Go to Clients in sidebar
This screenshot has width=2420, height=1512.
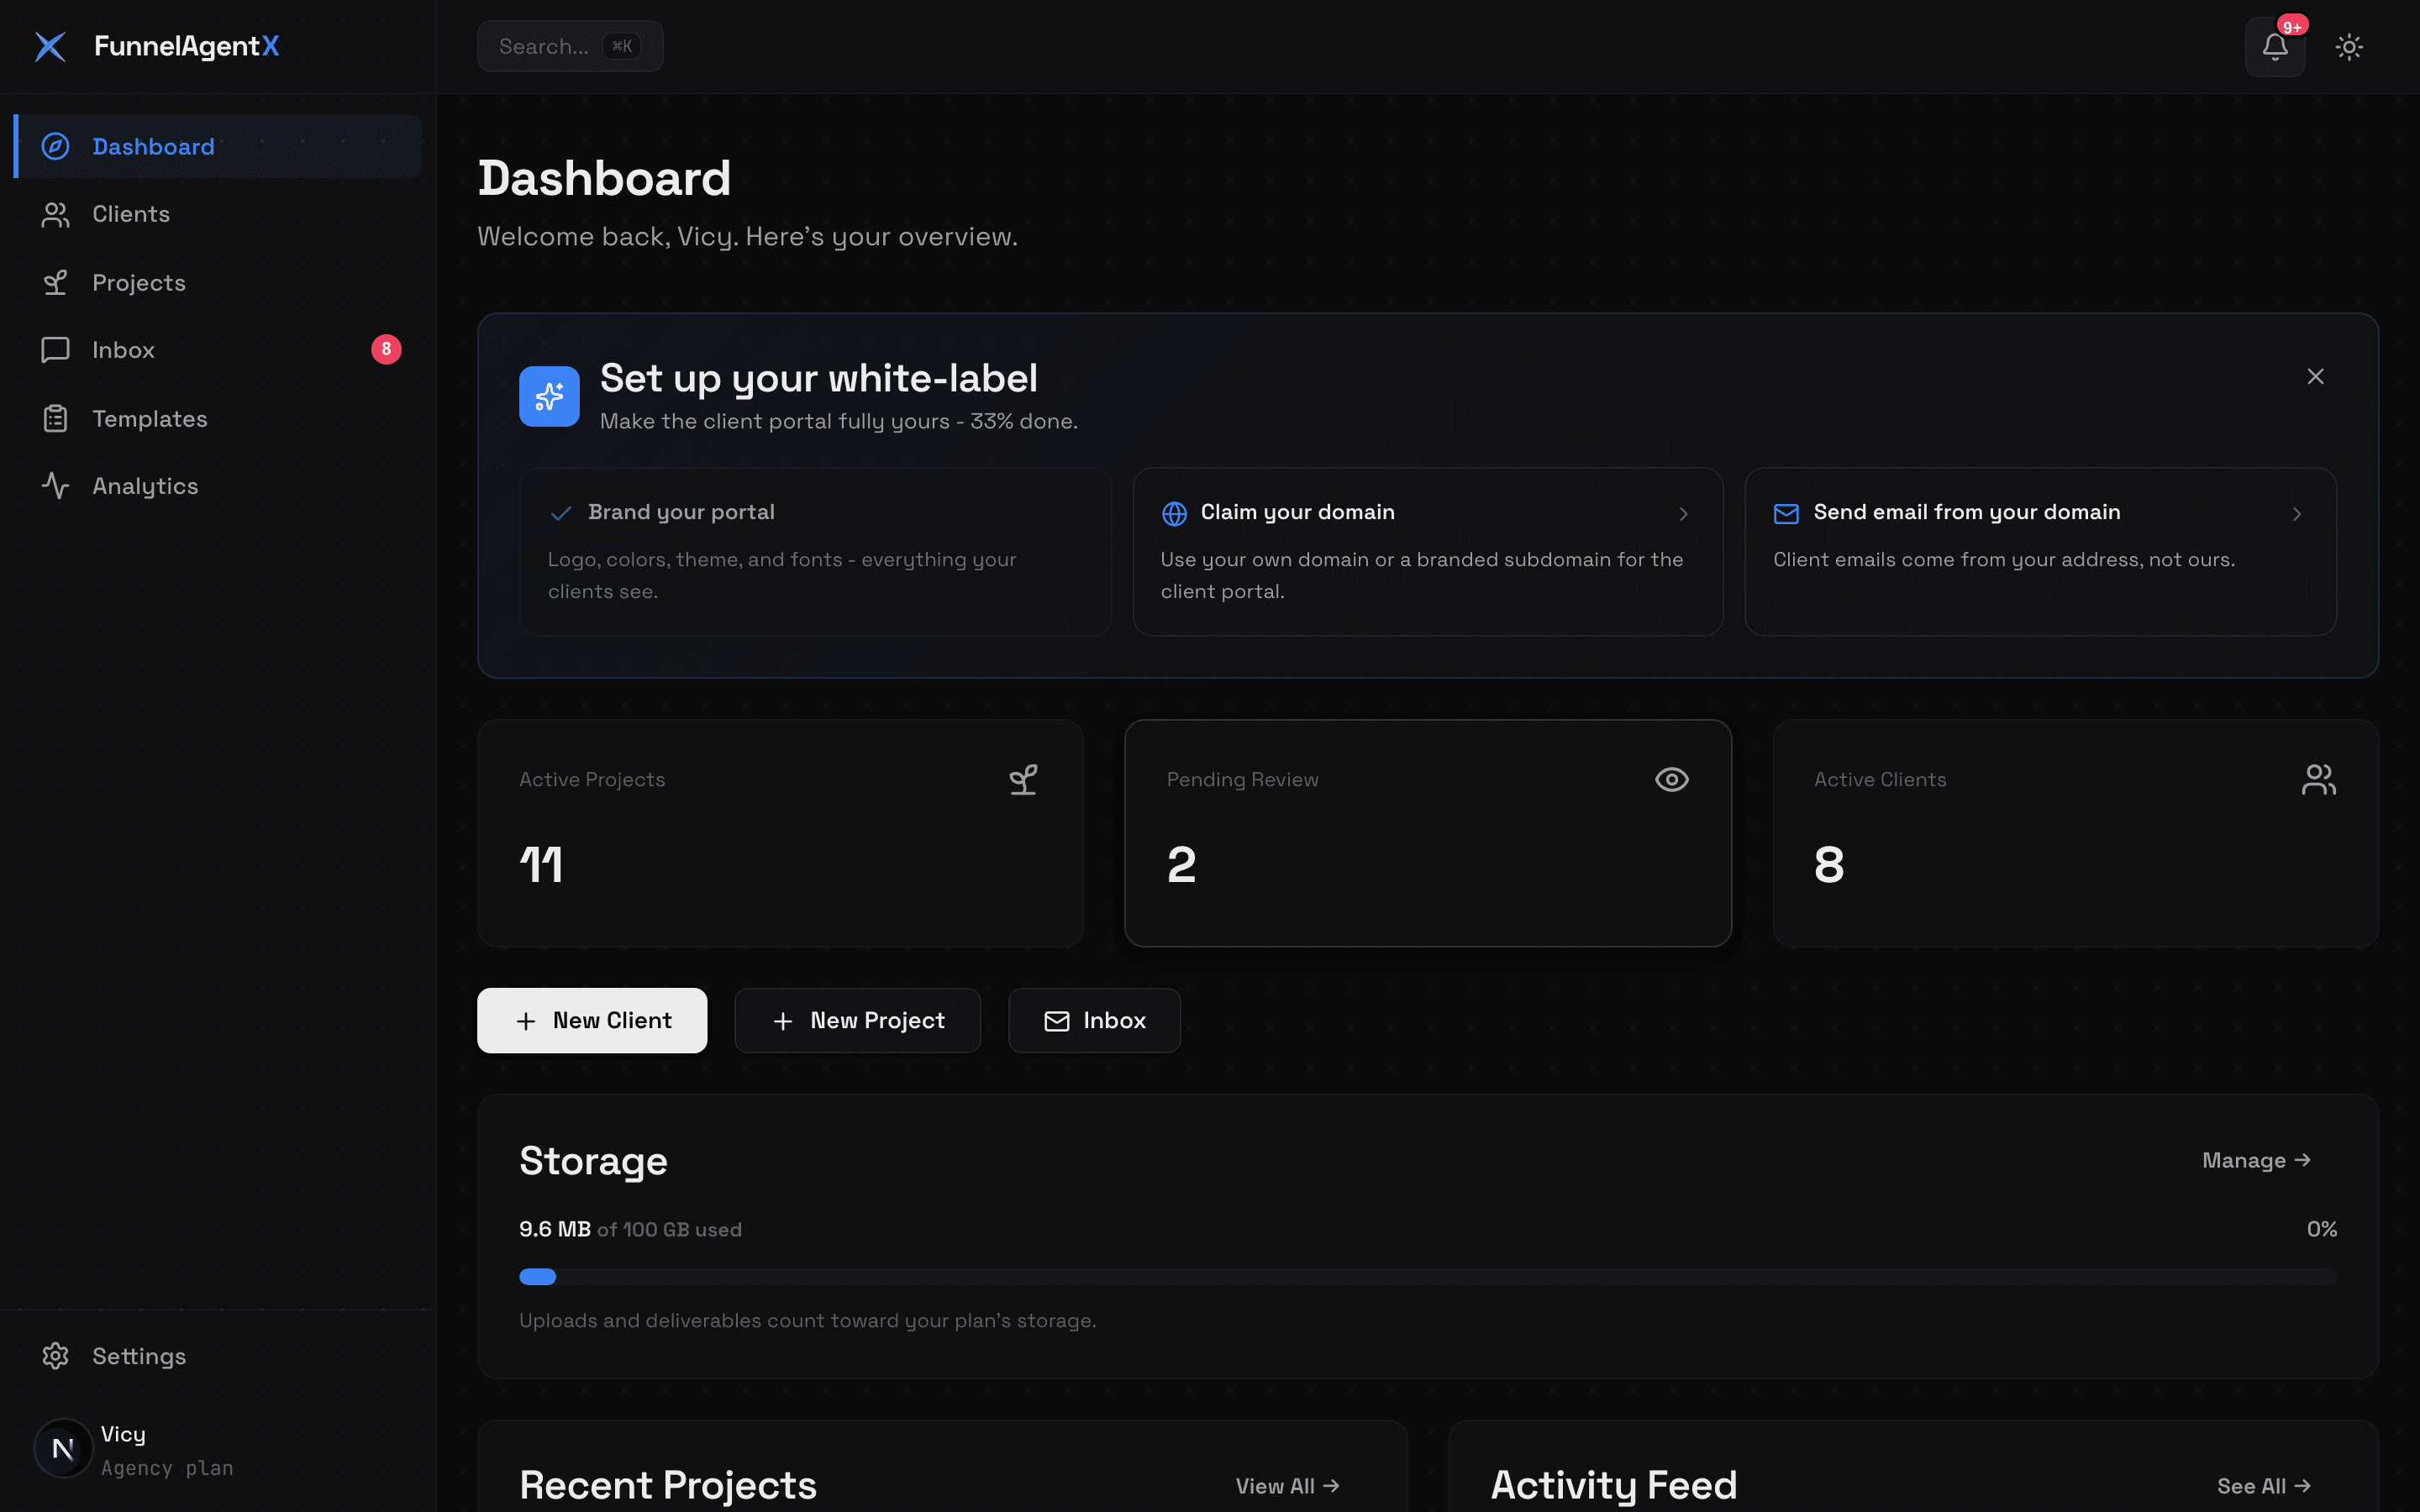click(218, 214)
